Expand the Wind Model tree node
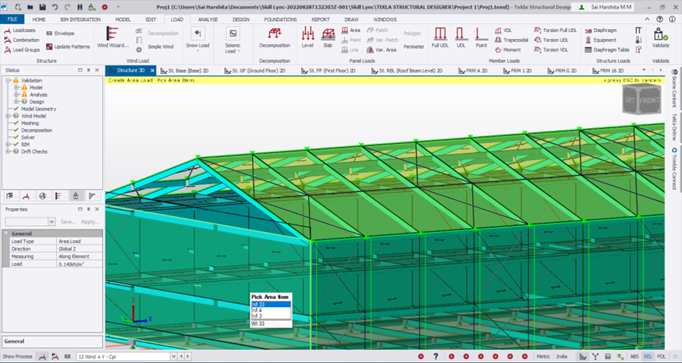The image size is (682, 363). [x=8, y=116]
